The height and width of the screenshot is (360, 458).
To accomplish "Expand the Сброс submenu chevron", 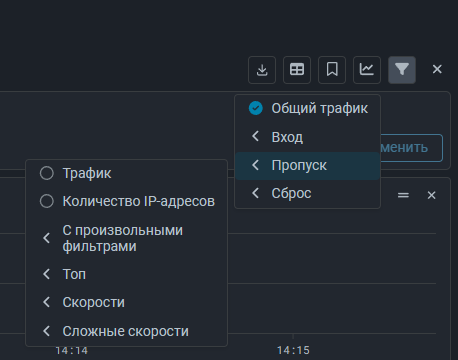I will point(255,193).
